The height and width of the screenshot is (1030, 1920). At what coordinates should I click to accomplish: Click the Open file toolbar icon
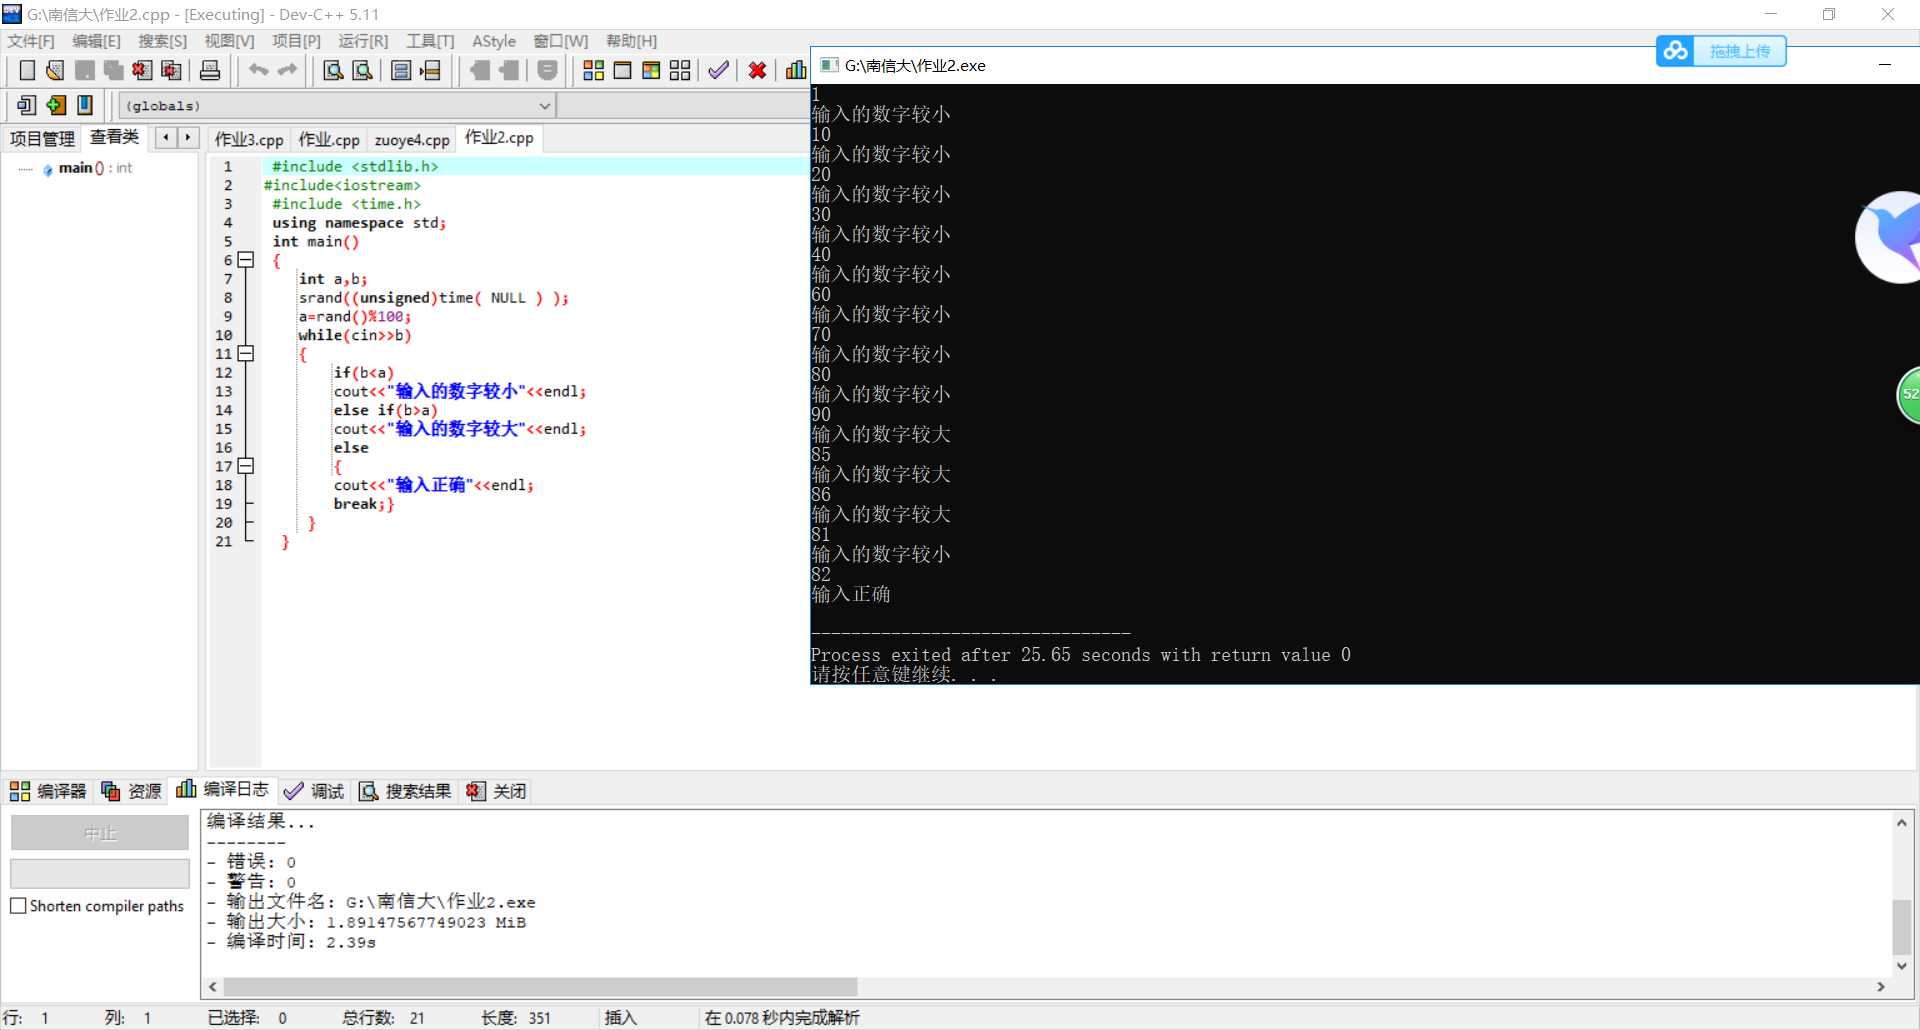click(55, 70)
